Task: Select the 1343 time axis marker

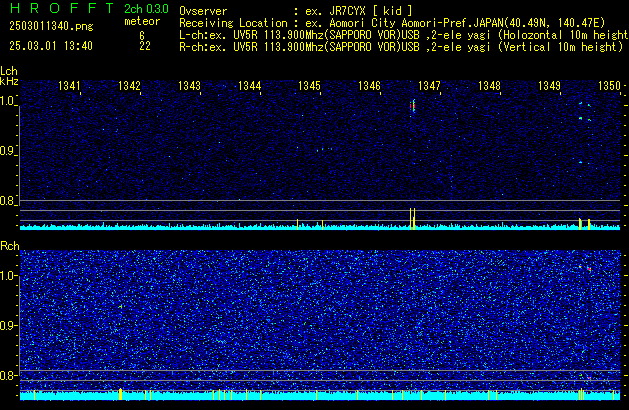Action: point(189,86)
